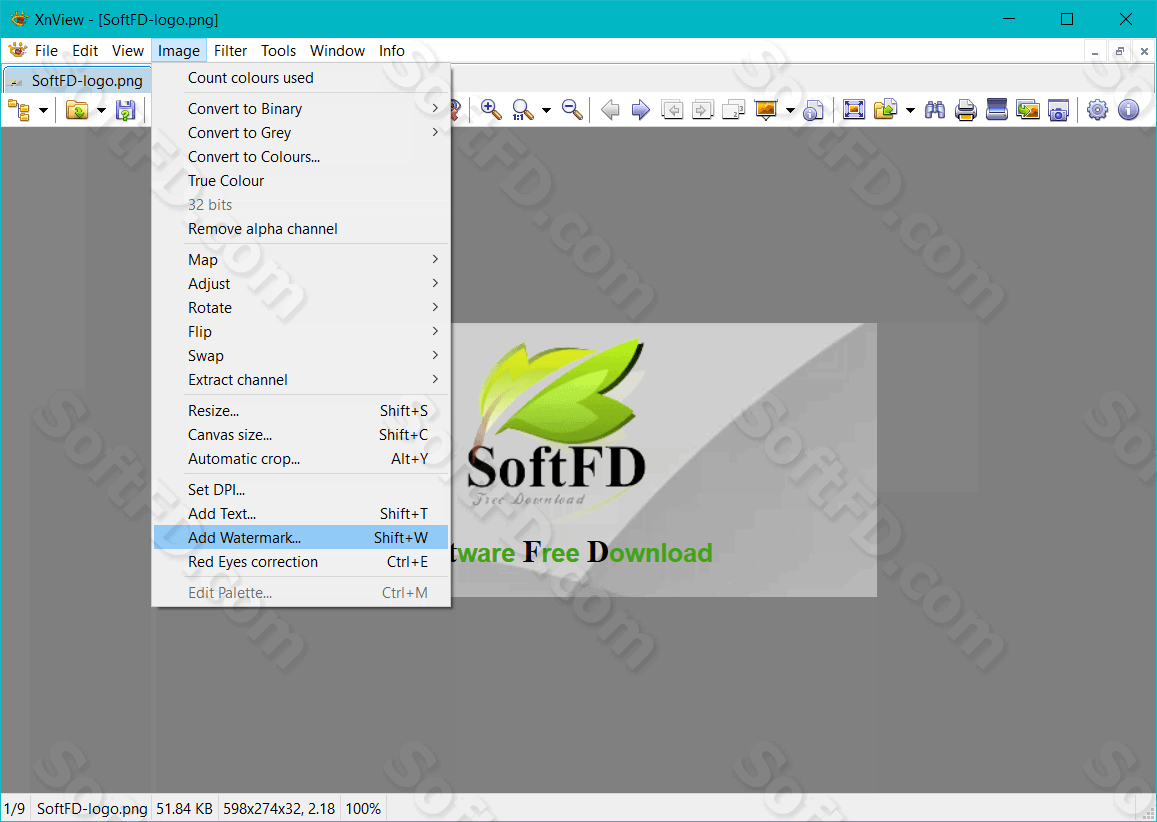
Task: Click the Open file folder icon
Action: 77,111
